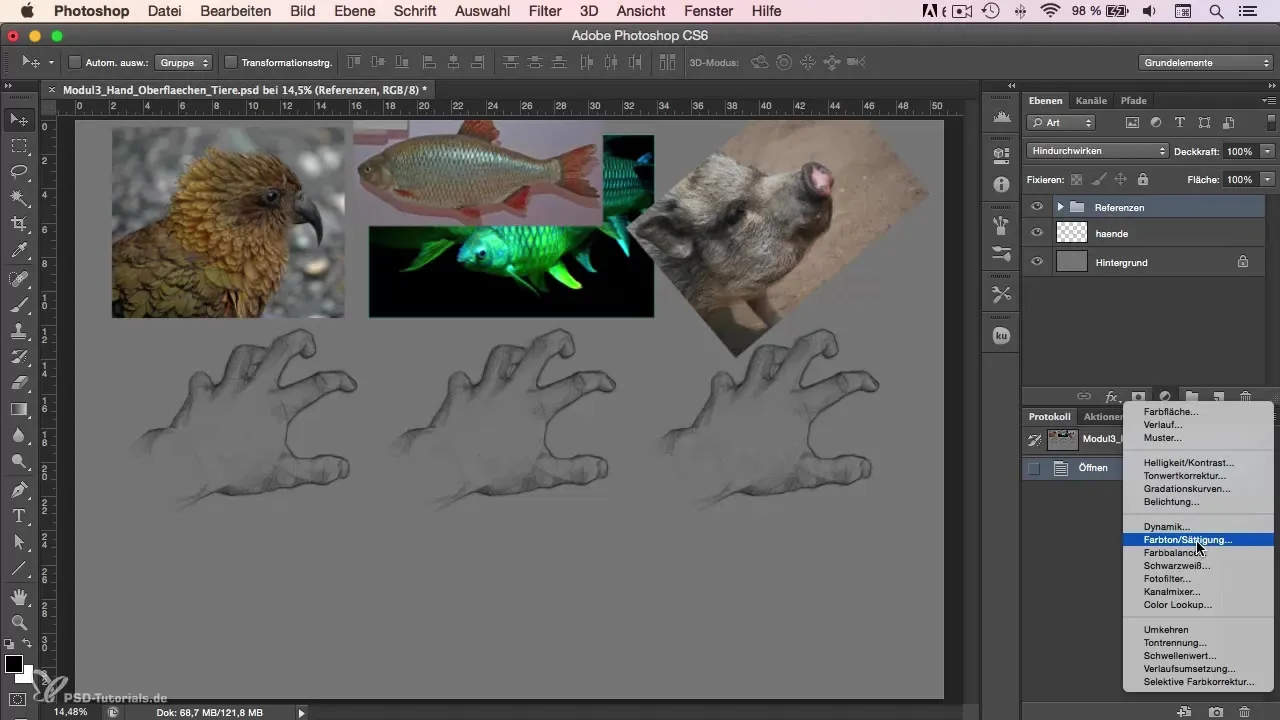This screenshot has width=1280, height=720.
Task: Open the Fläche fill dropdown arrow
Action: [x=1267, y=179]
